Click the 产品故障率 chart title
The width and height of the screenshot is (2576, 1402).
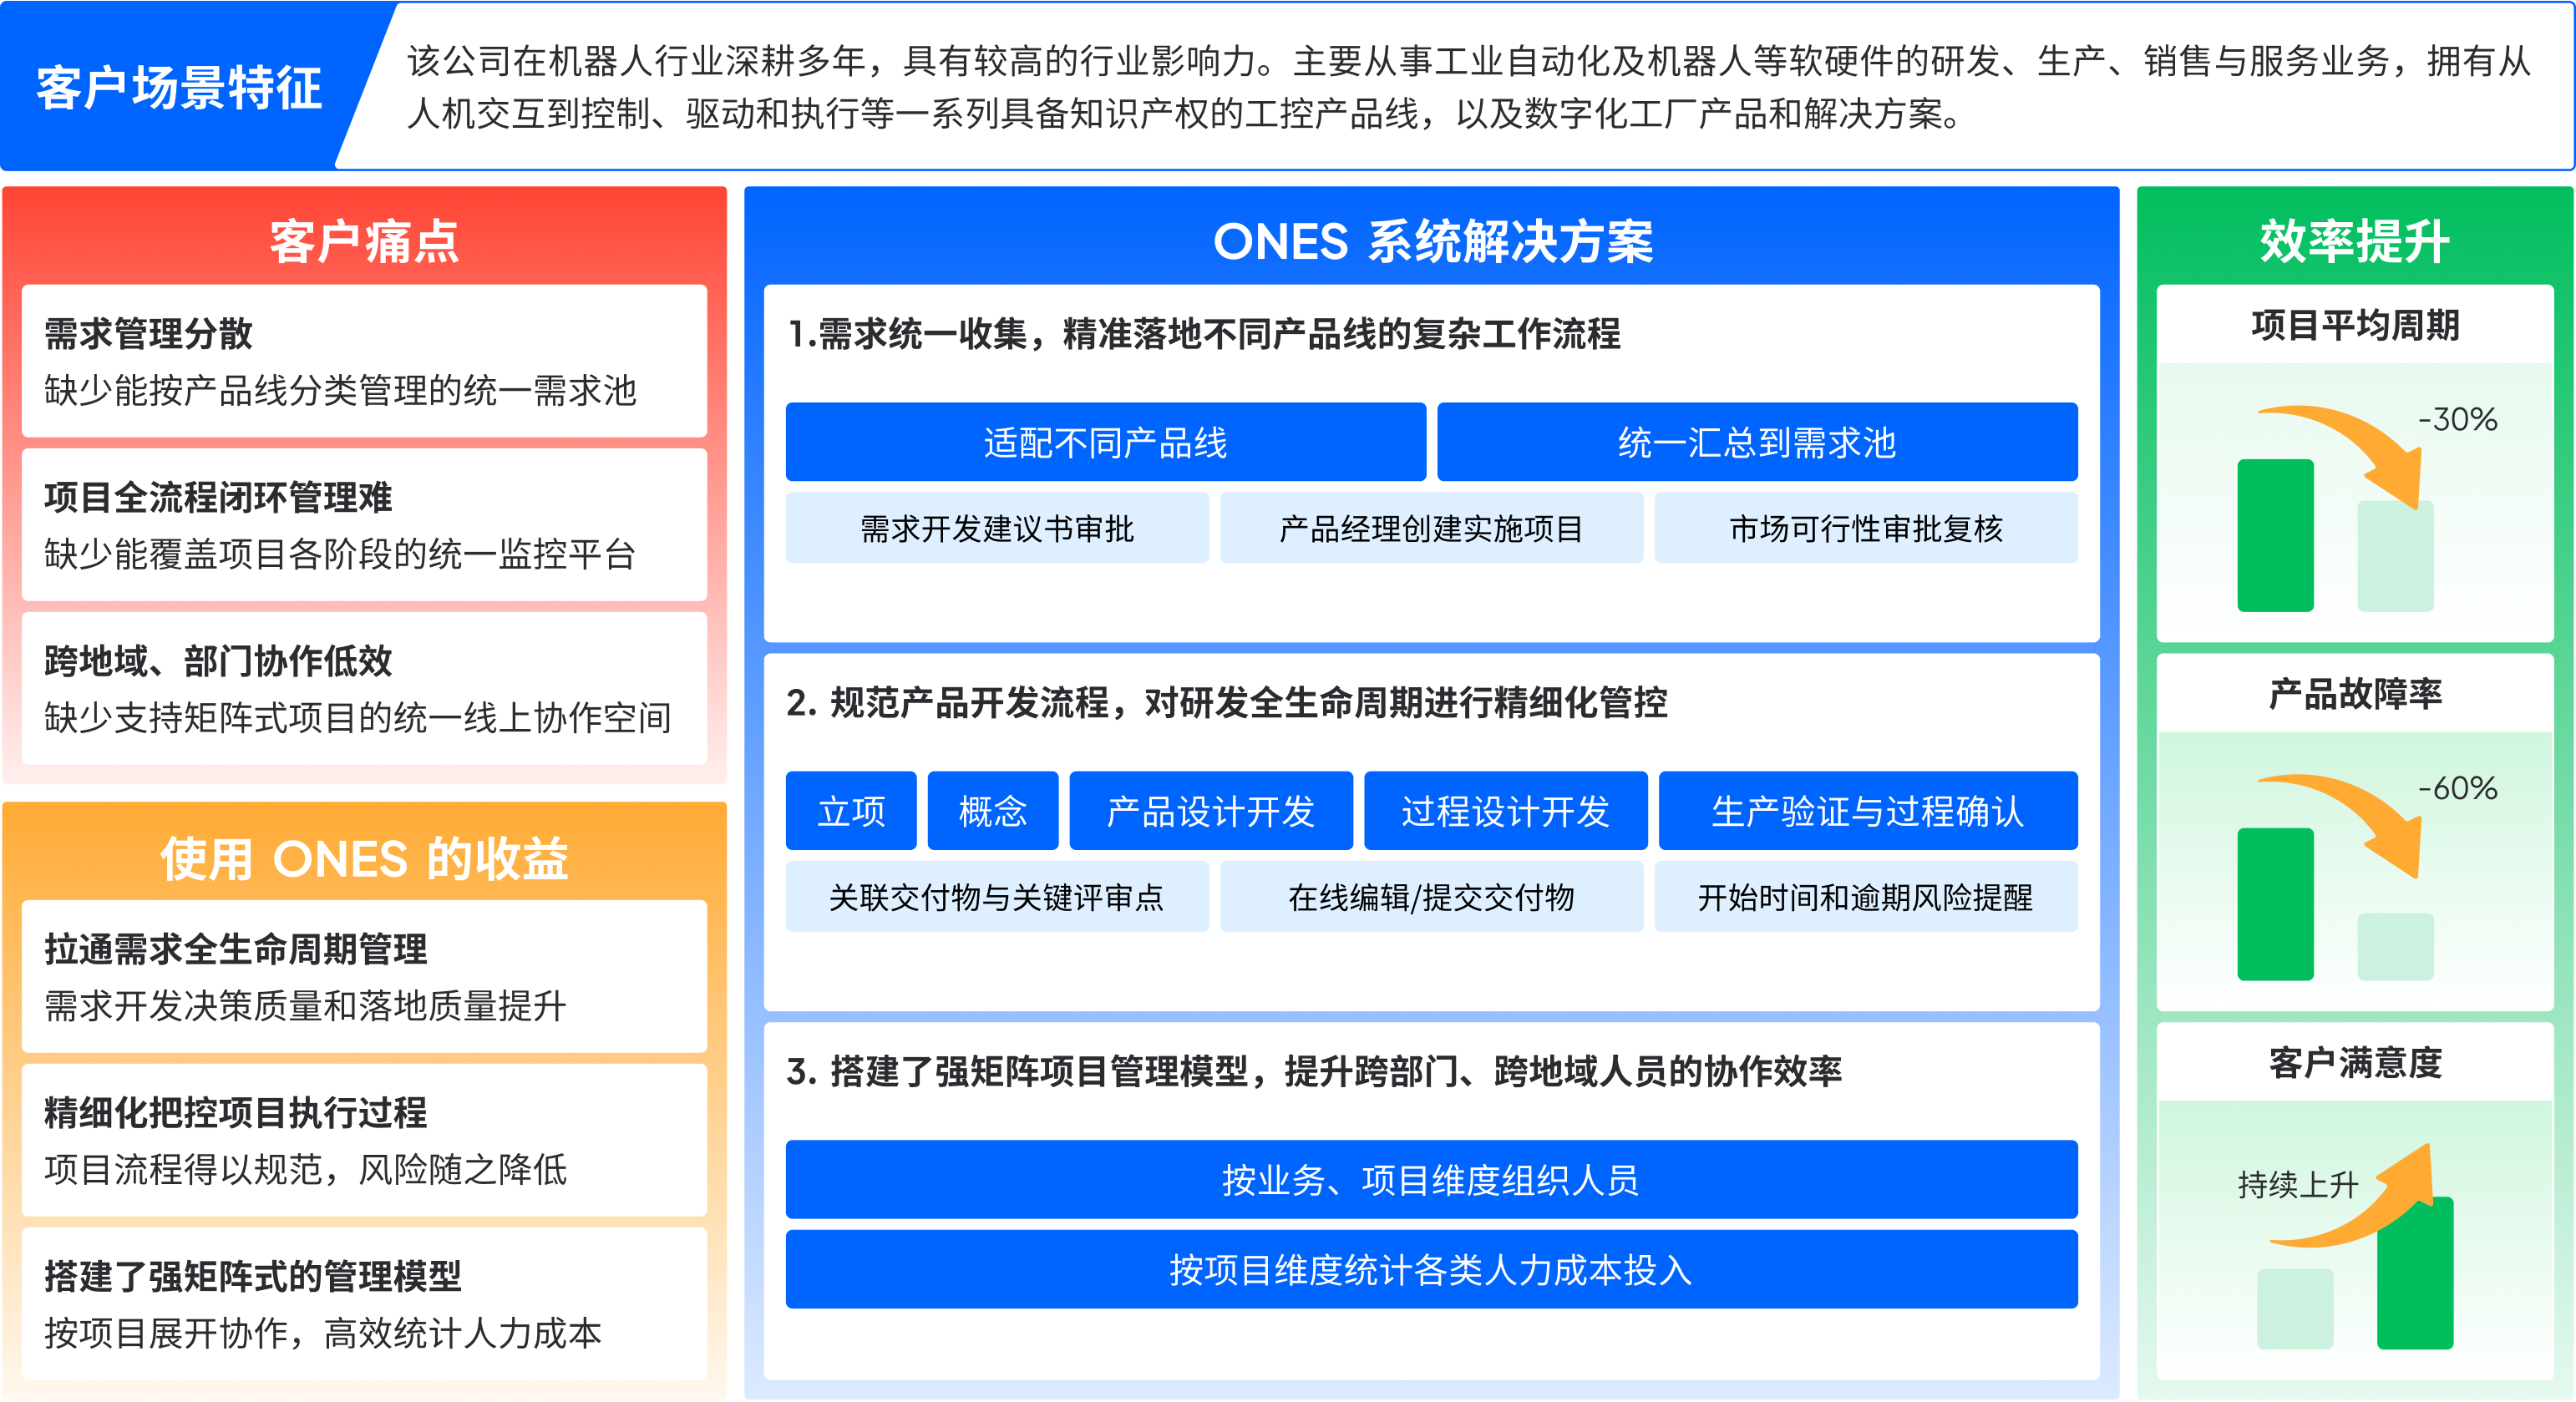[x=2355, y=694]
